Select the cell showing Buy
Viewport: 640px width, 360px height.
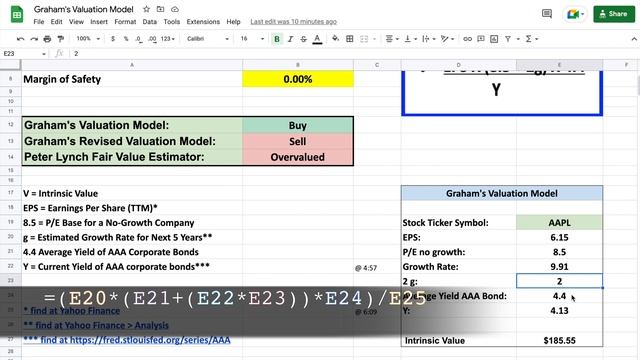tap(298, 125)
